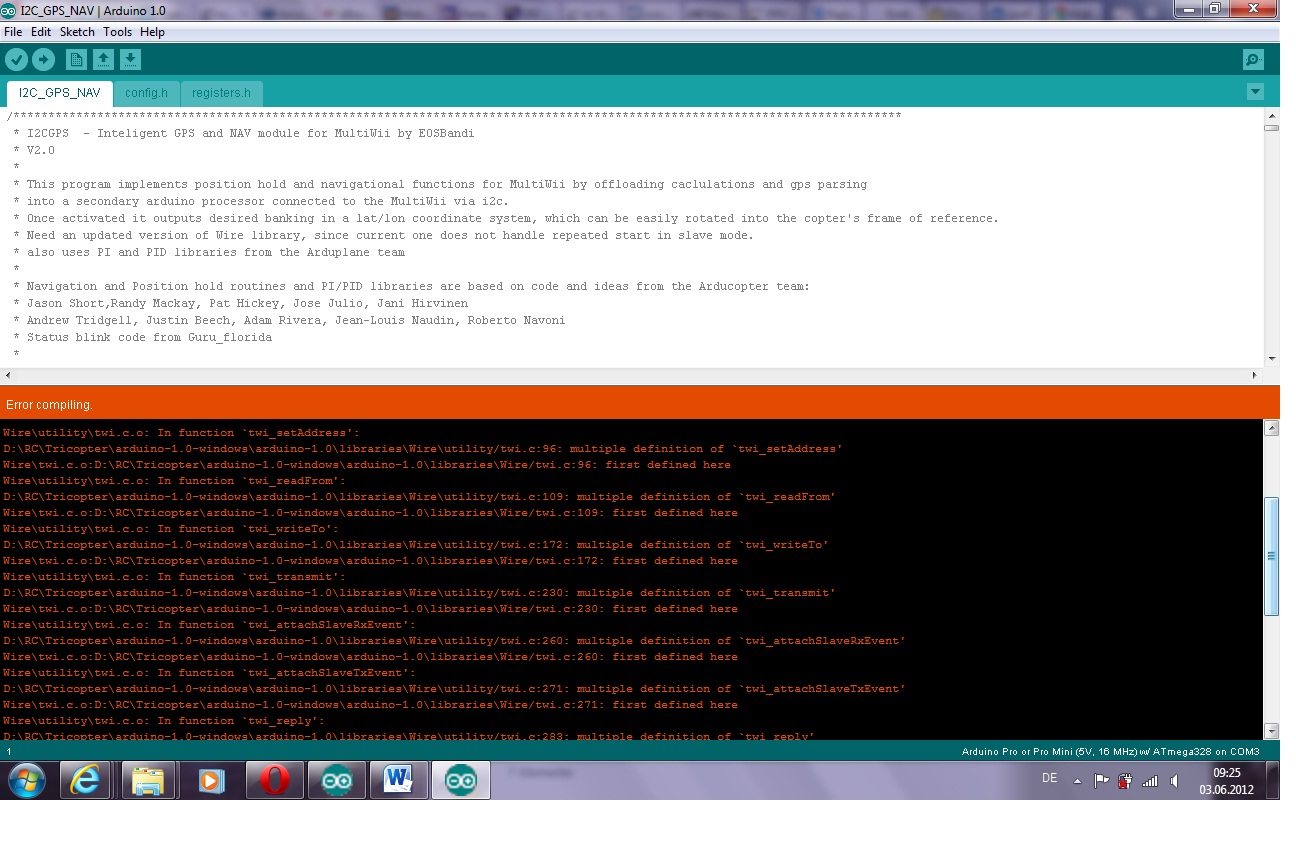This screenshot has width=1296, height=864.
Task: Click the Verify checkmark icon to compile
Action: pos(17,59)
